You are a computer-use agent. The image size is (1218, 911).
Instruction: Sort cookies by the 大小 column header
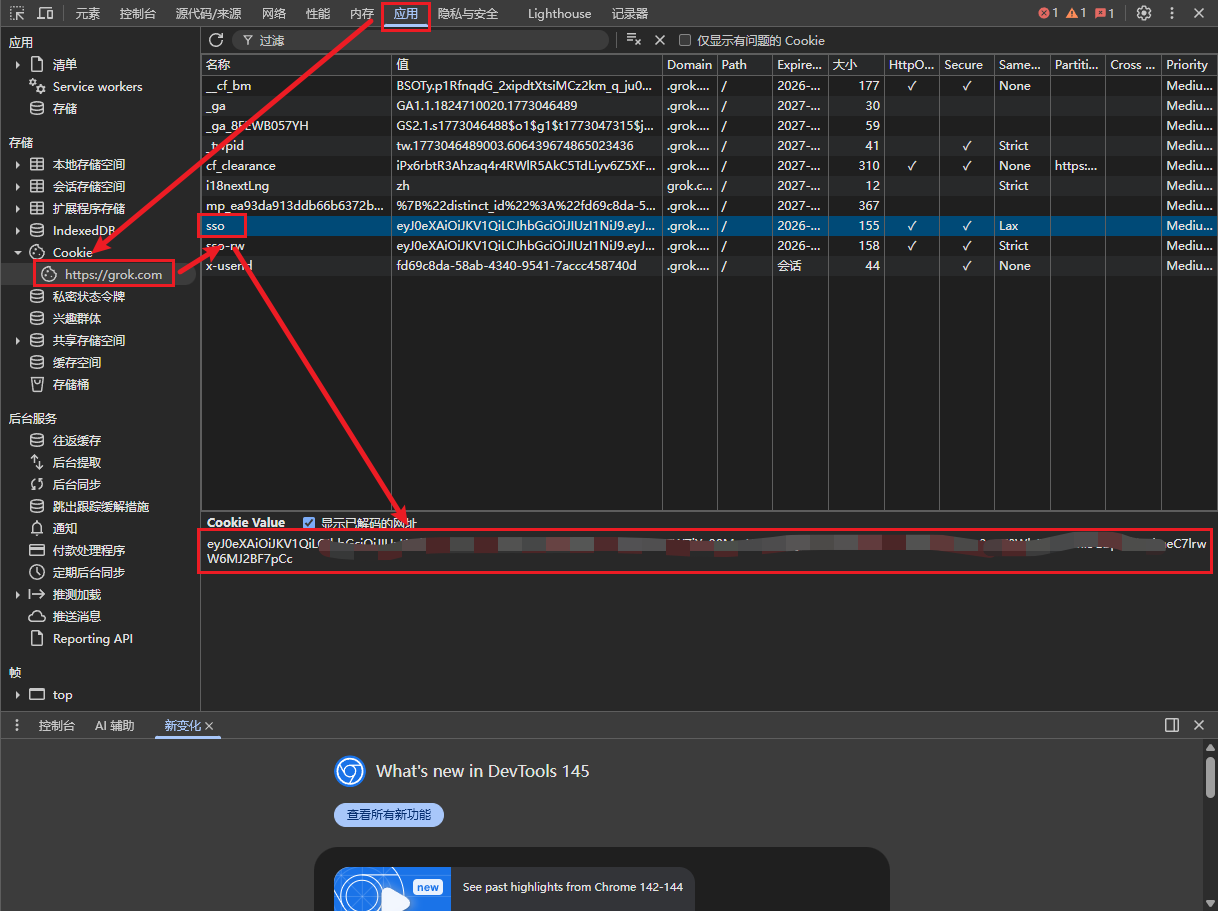click(855, 64)
